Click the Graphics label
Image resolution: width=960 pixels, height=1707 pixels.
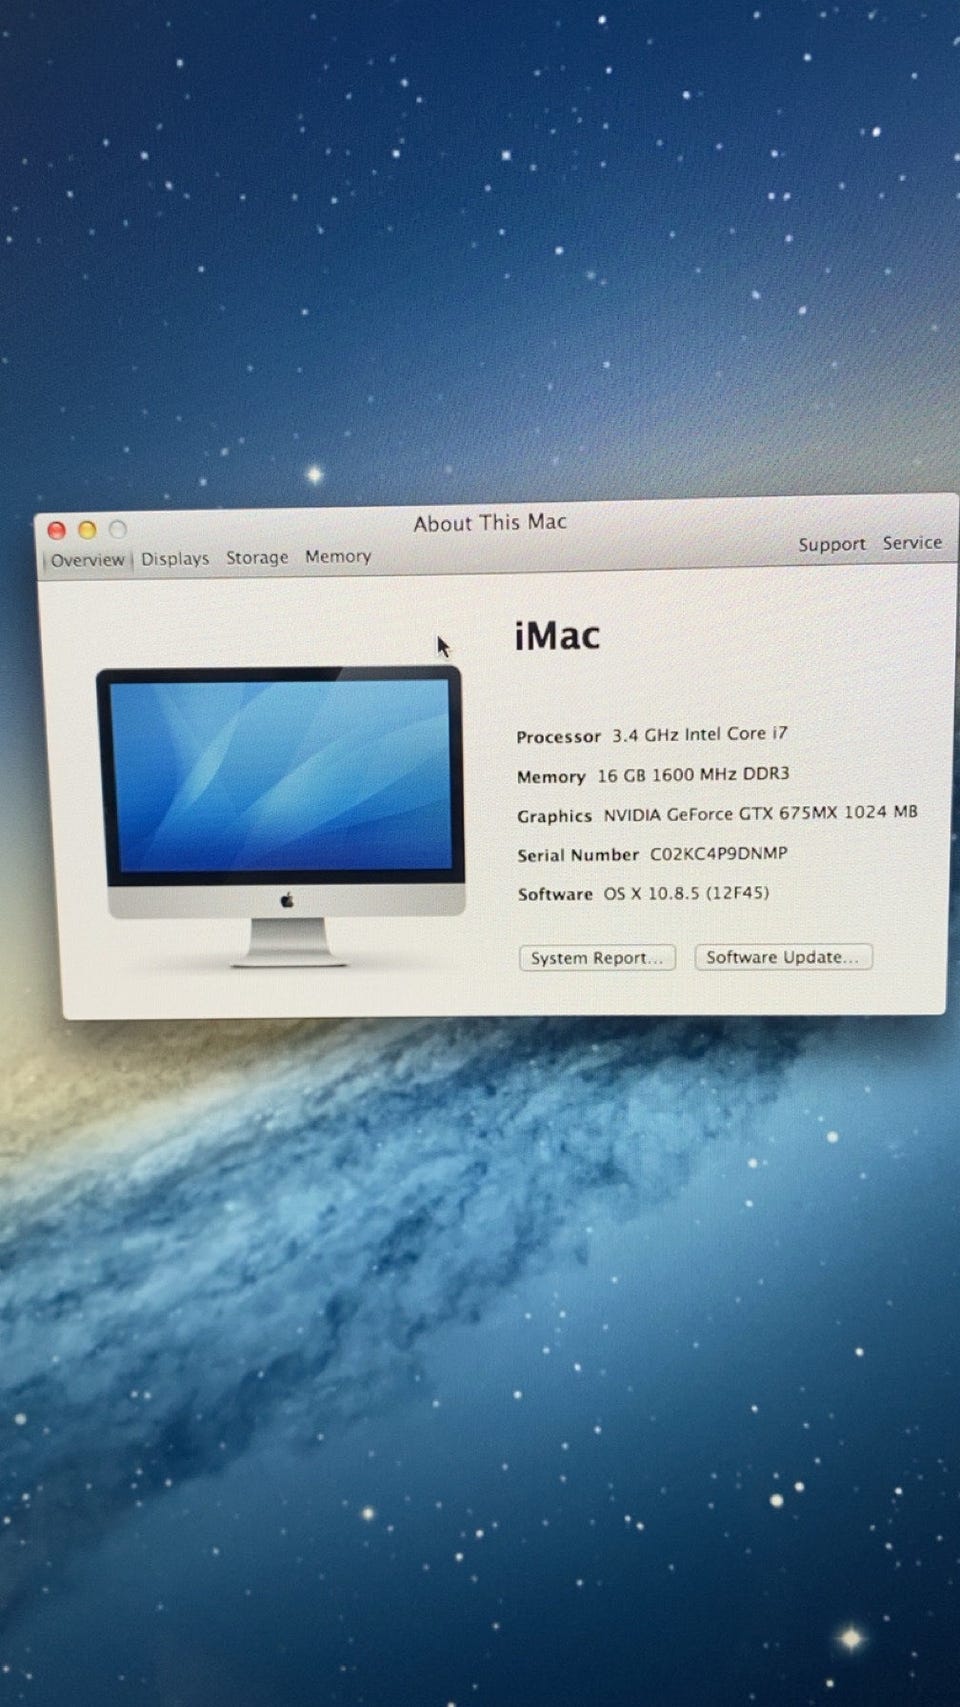(554, 816)
